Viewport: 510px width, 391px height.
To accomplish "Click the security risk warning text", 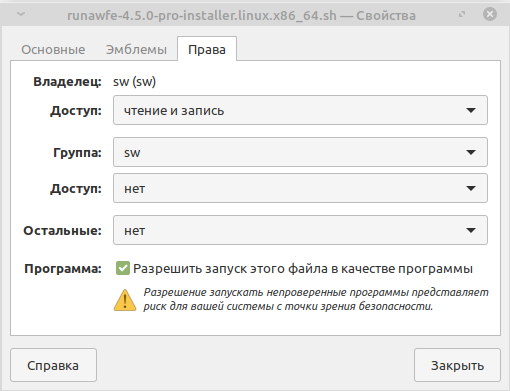I will click(316, 299).
